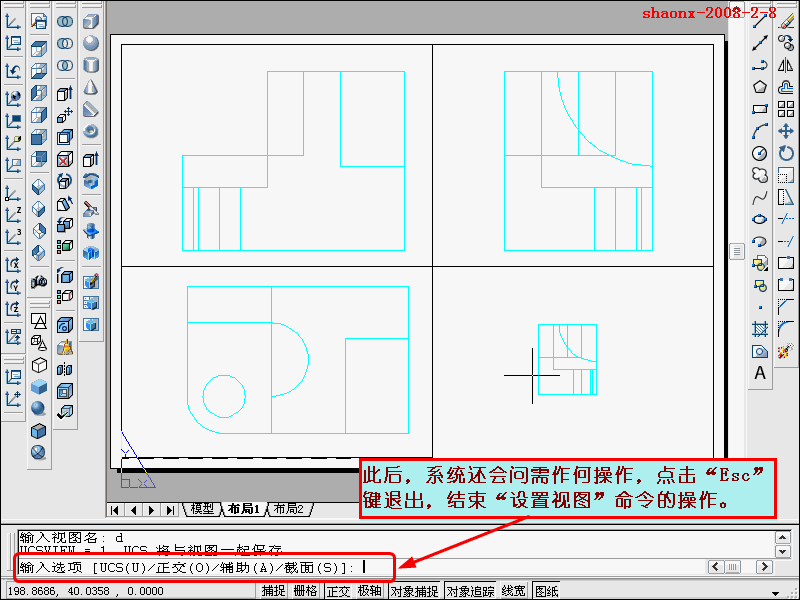
Task: Click the Separate solids icon
Action: (65, 369)
